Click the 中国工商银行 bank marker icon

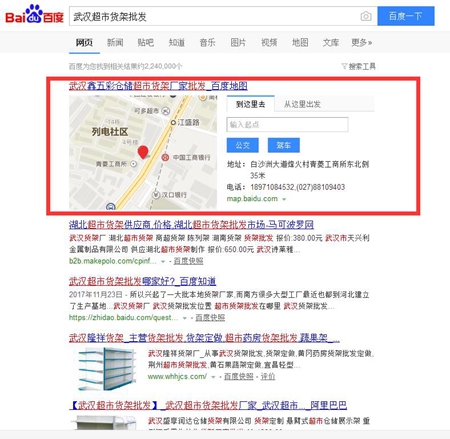coord(165,157)
